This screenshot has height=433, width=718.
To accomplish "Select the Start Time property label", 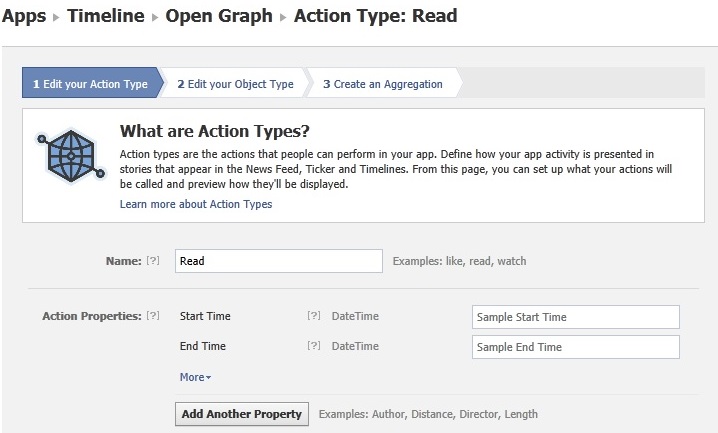I will coord(205,316).
